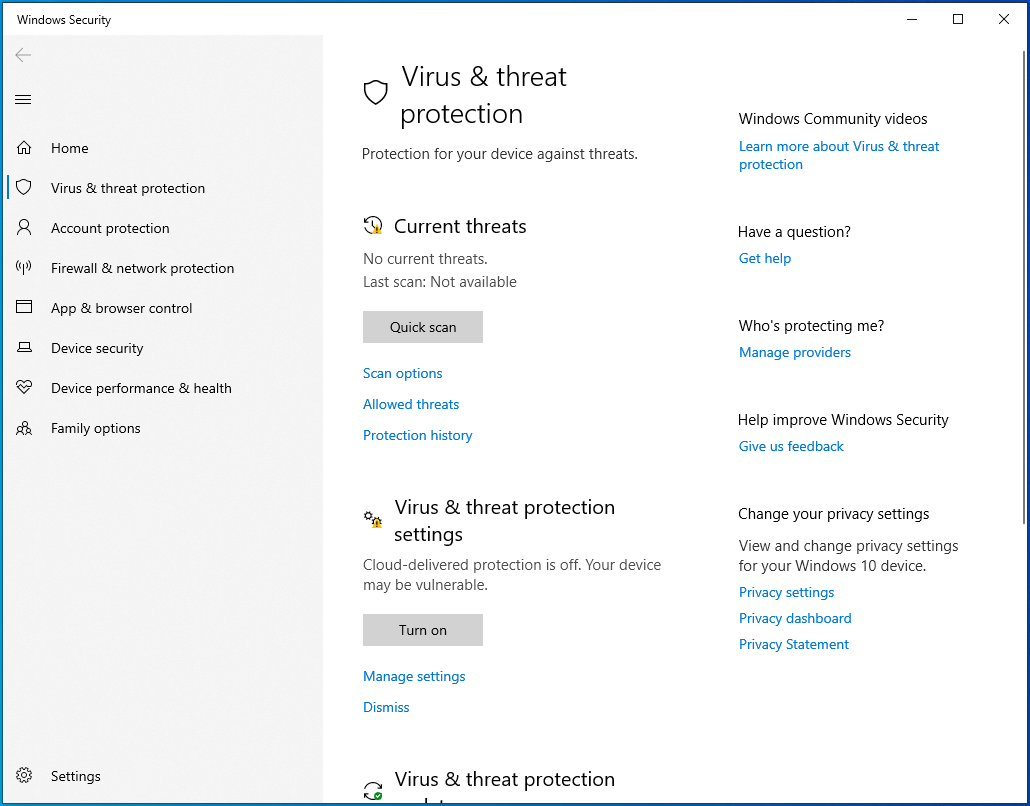Select the App & browser control icon
The width and height of the screenshot is (1030, 806).
point(23,307)
